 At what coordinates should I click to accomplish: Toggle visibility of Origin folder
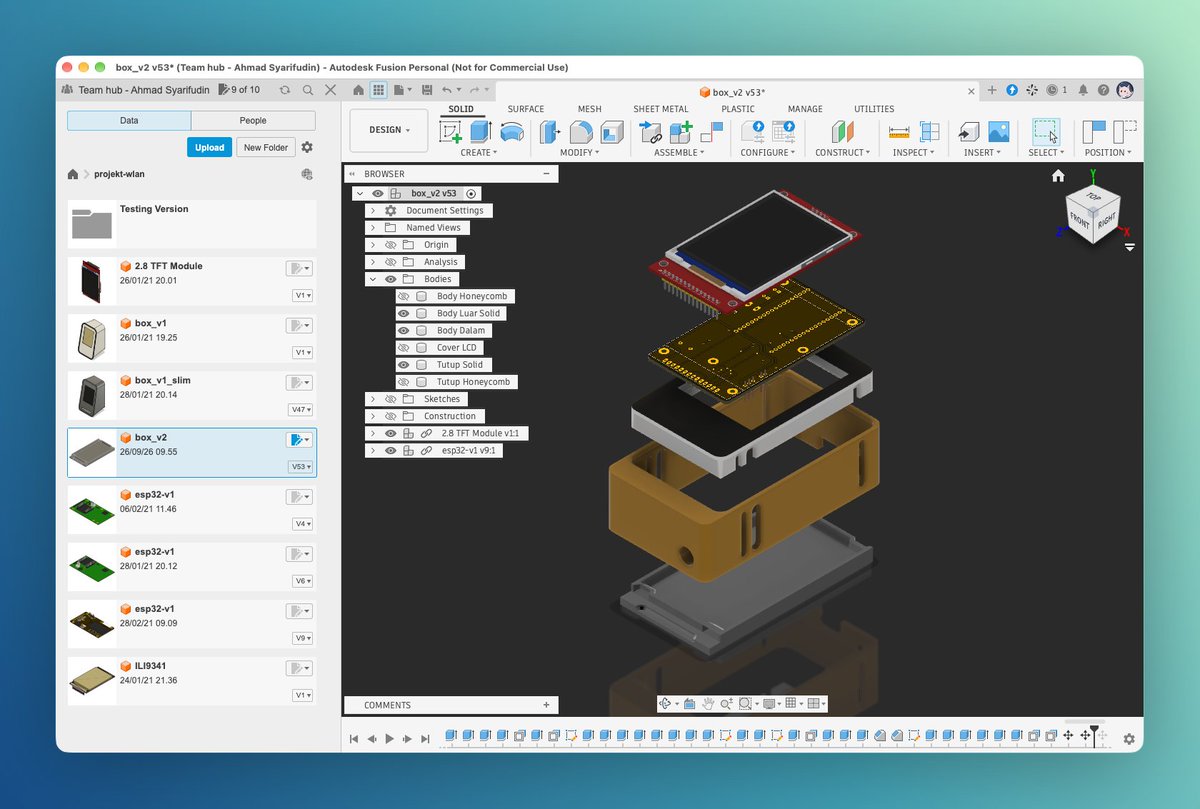click(391, 245)
